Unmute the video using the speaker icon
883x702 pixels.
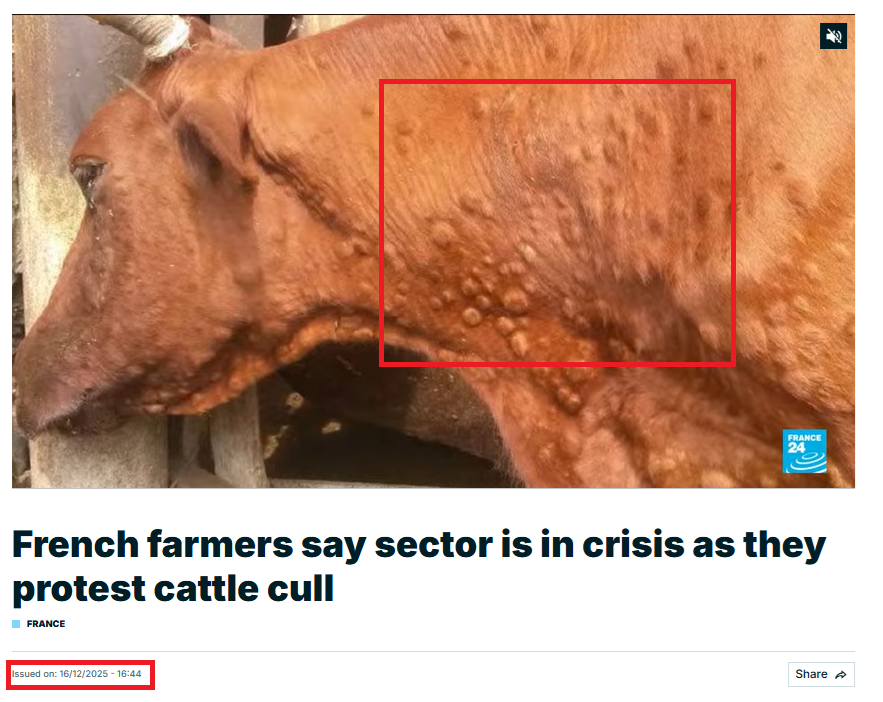pyautogui.click(x=833, y=37)
